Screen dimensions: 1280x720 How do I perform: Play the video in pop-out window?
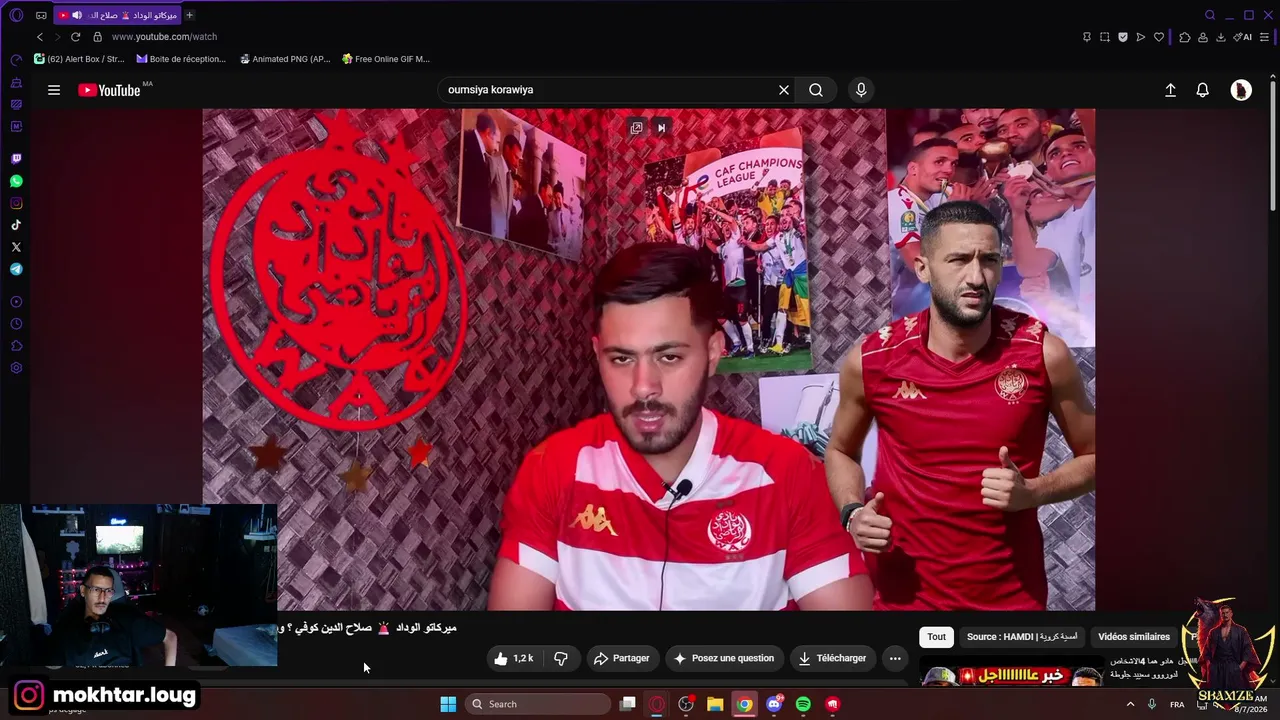click(636, 128)
